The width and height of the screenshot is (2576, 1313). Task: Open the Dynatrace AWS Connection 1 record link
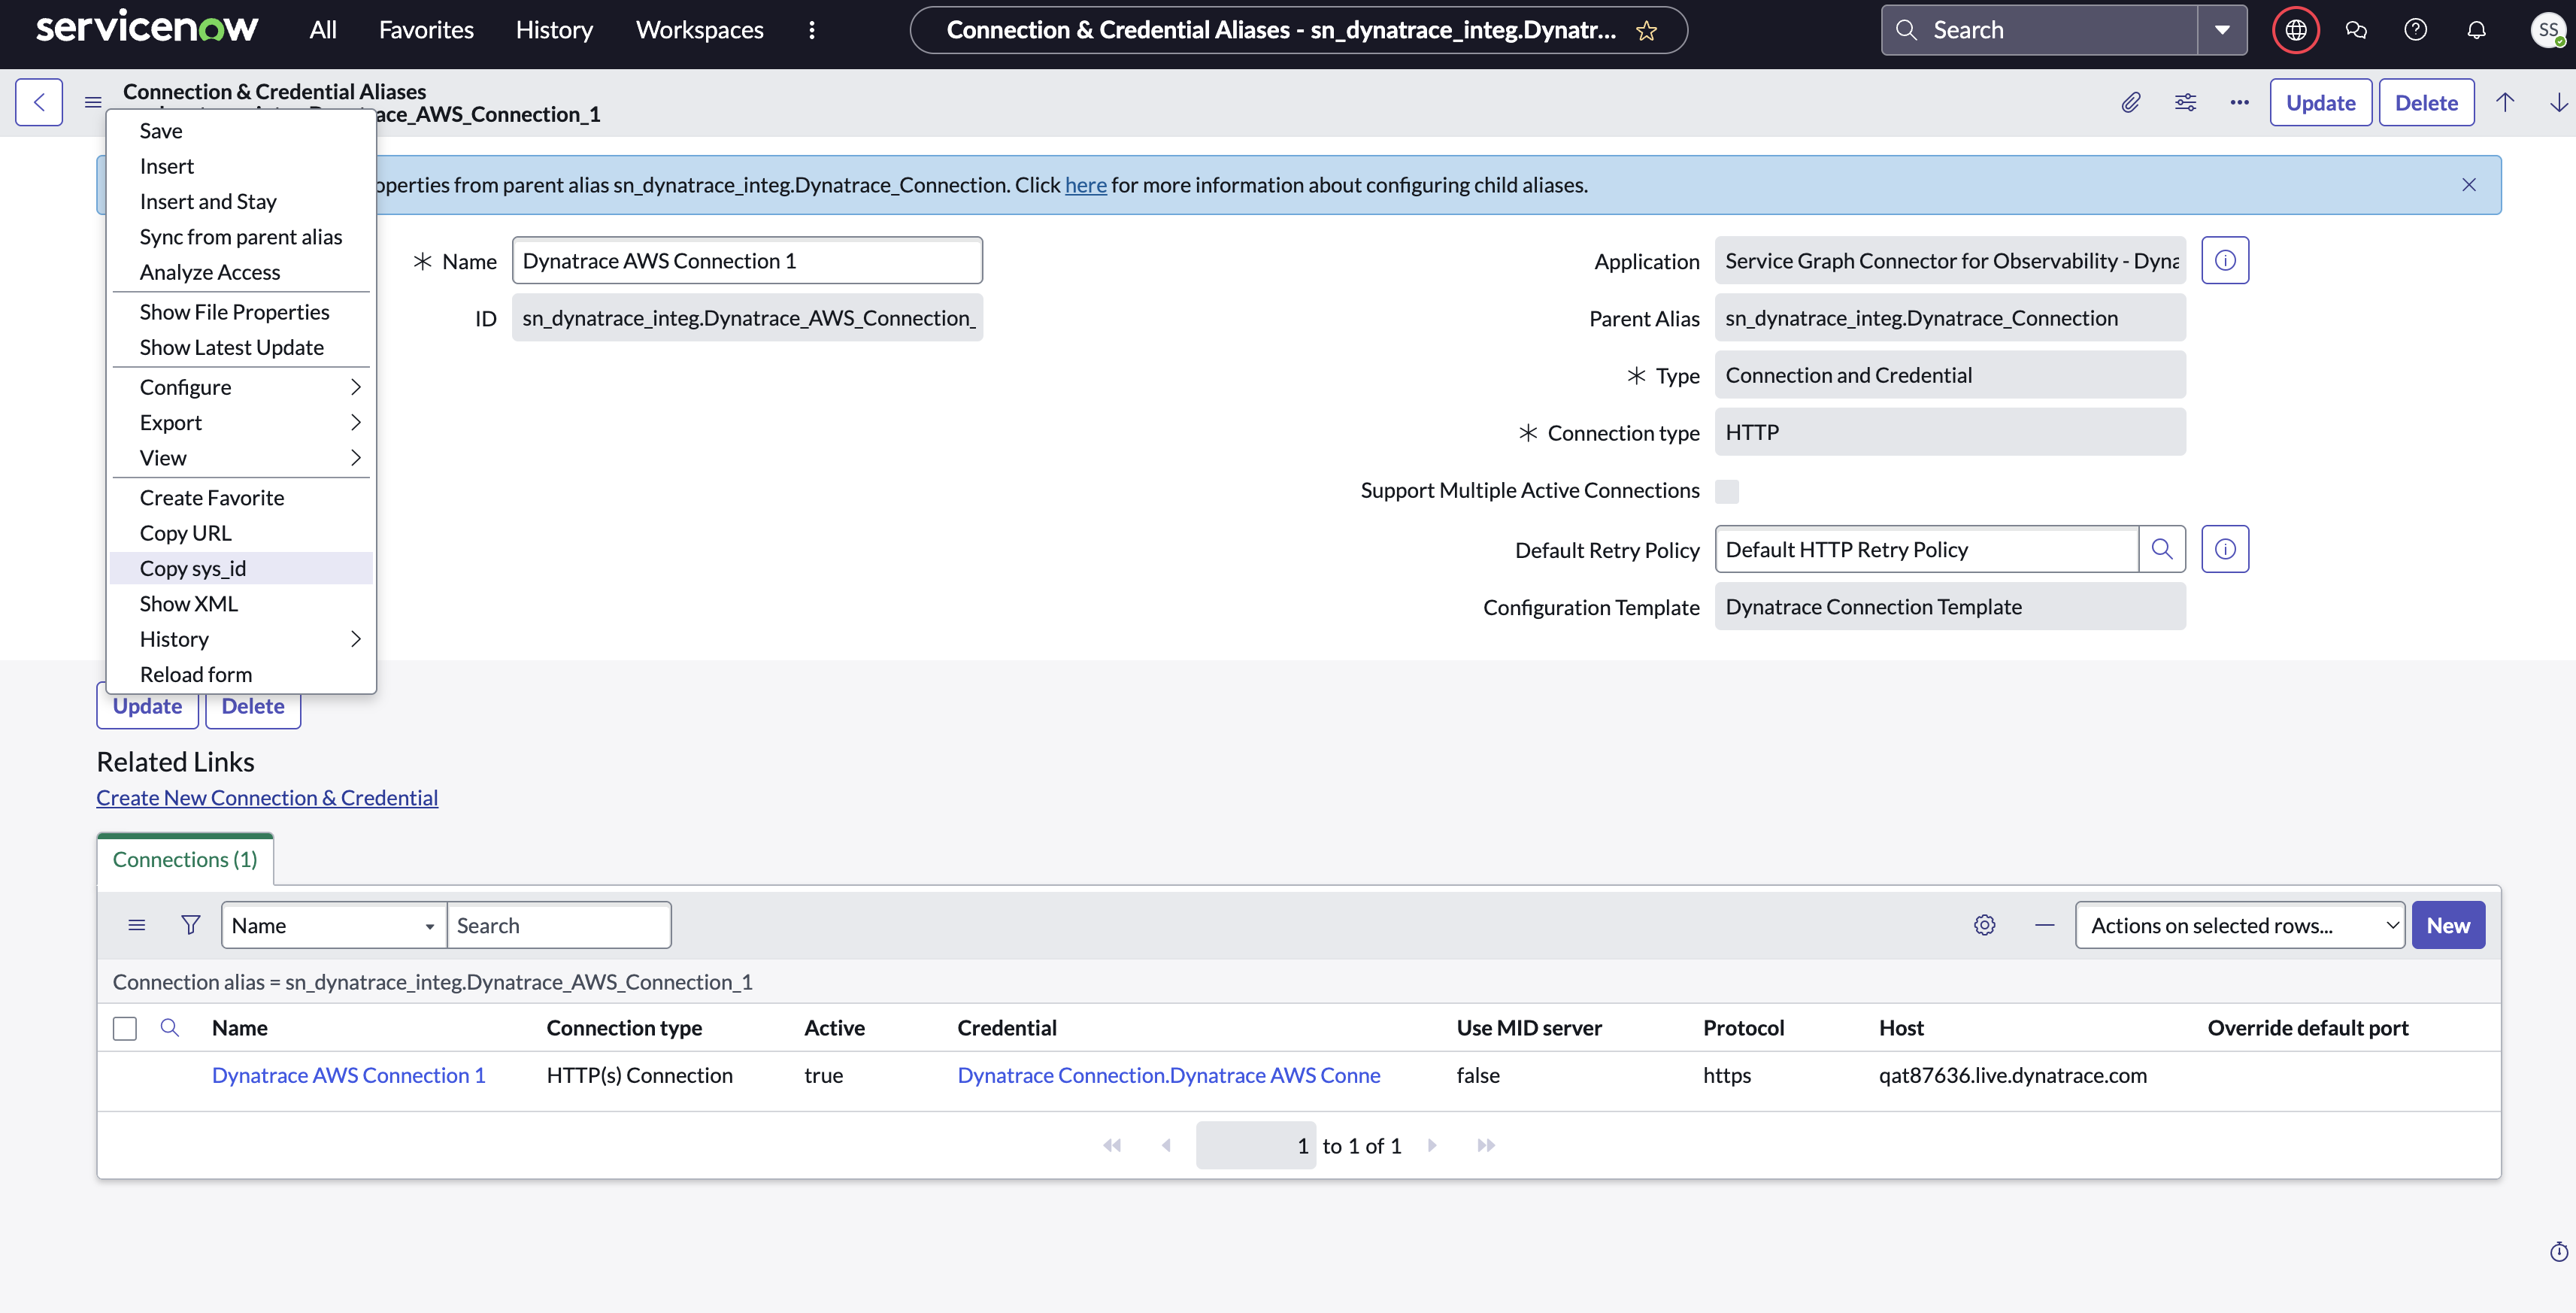pos(348,1075)
